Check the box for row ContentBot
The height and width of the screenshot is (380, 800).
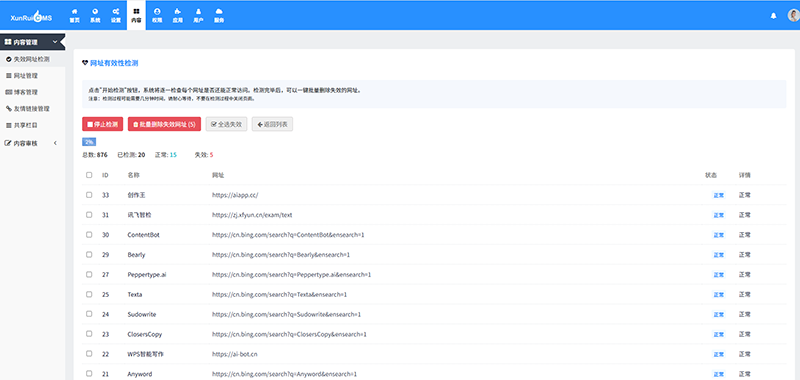[89, 235]
